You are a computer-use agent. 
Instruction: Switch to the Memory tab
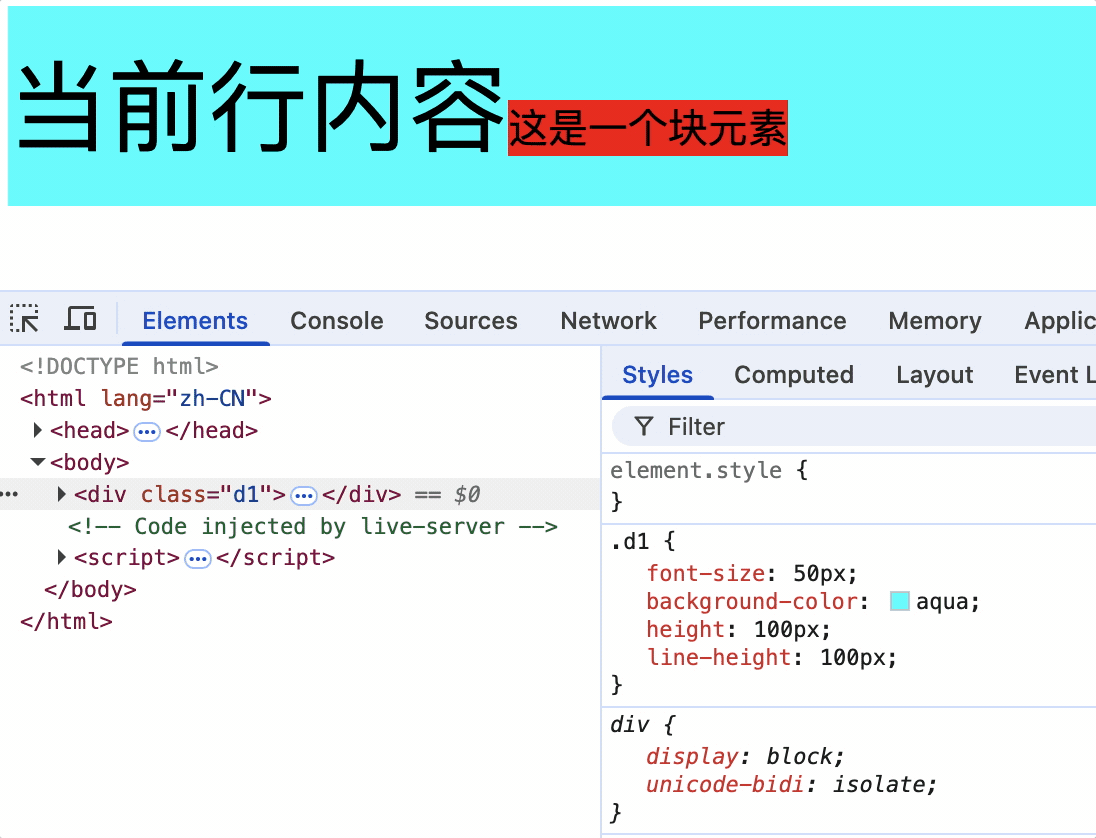click(x=935, y=321)
